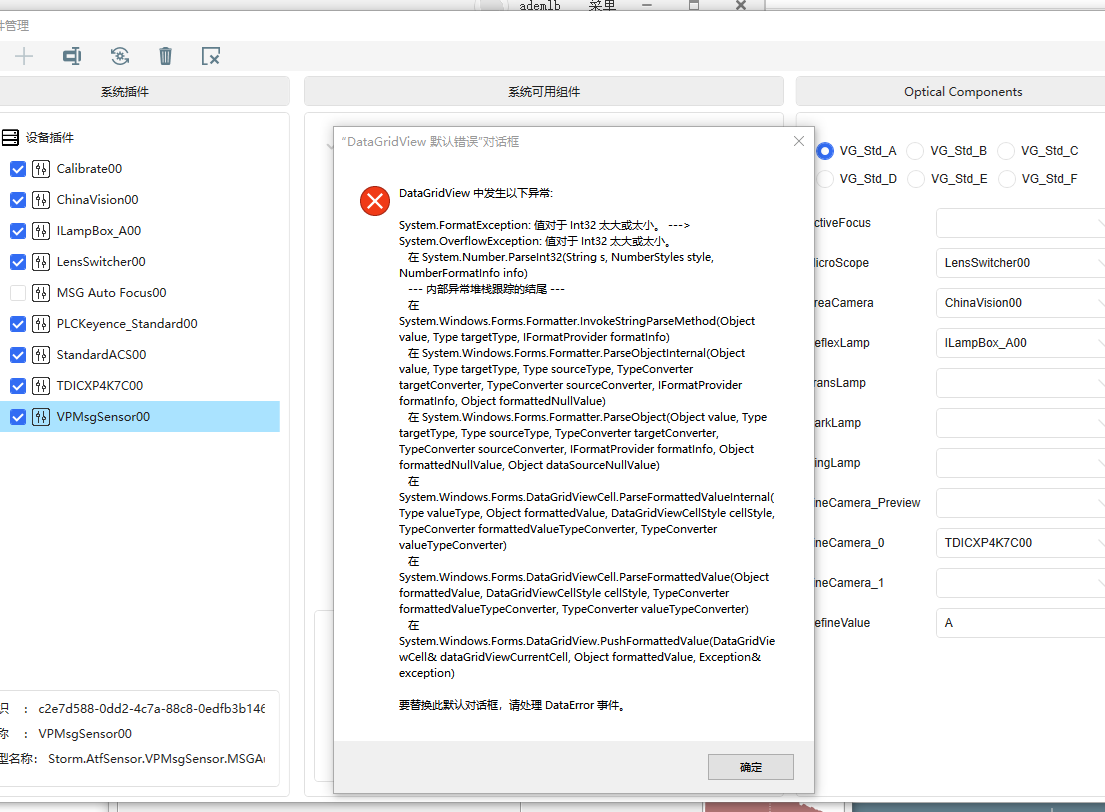Image resolution: width=1105 pixels, height=812 pixels.
Task: Click the slider icon beside LensSwitcher00
Action: (41, 262)
